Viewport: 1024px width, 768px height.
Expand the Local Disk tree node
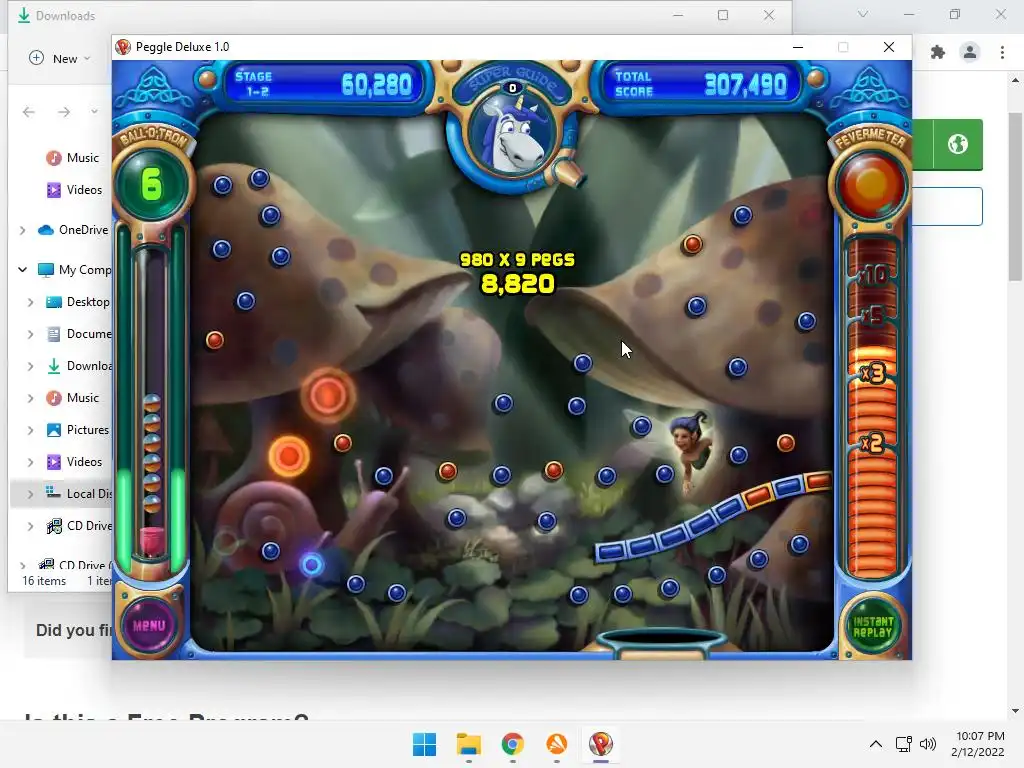pyautogui.click(x=30, y=494)
